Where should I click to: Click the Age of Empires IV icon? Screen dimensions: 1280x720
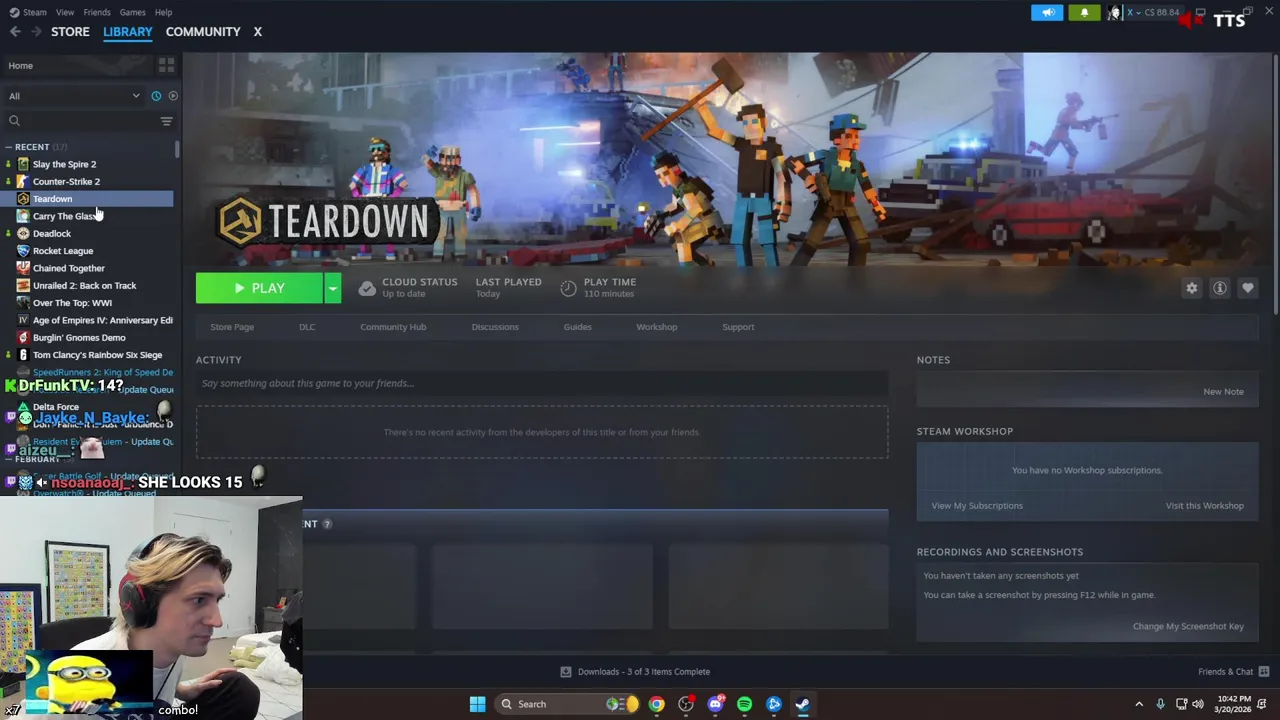(x=23, y=320)
